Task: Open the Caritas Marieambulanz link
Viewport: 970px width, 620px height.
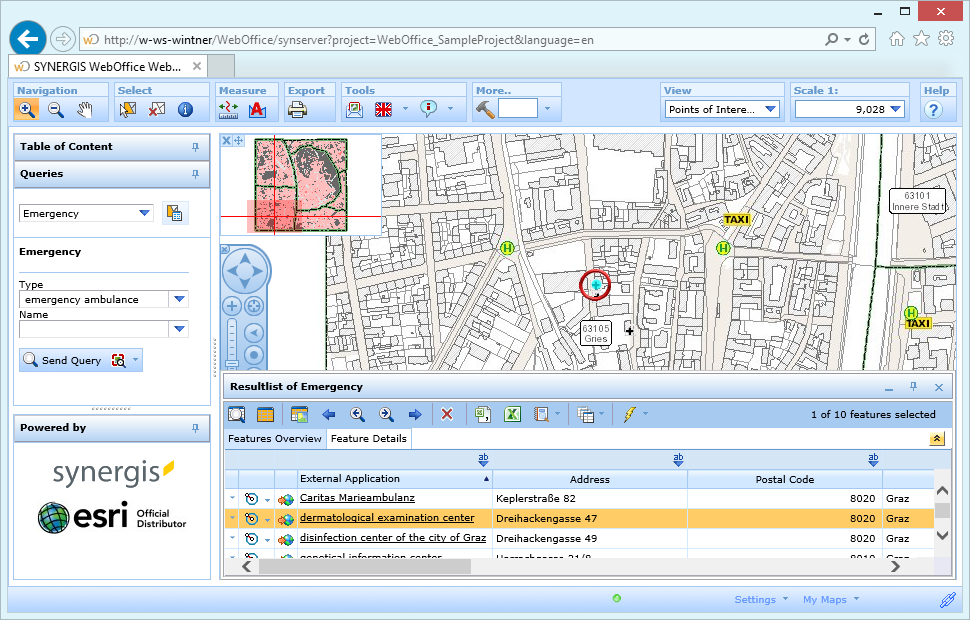Action: point(357,498)
